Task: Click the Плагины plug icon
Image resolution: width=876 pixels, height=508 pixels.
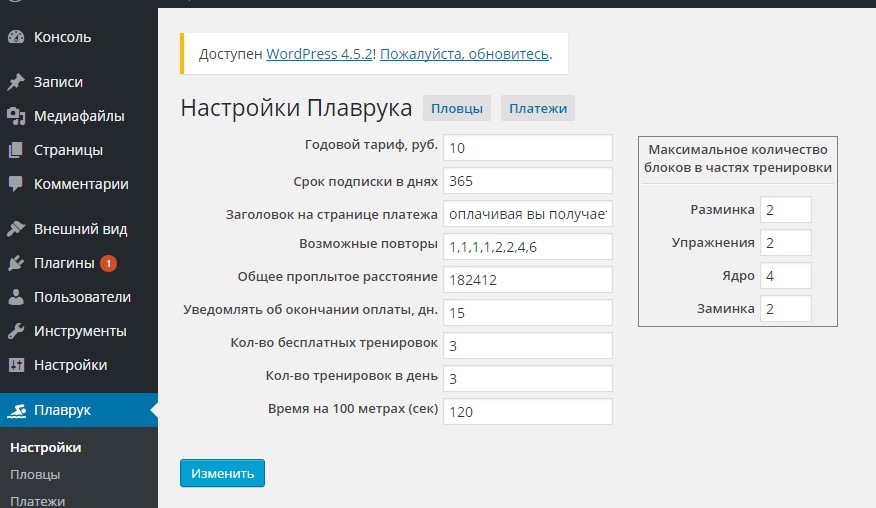Action: point(16,263)
